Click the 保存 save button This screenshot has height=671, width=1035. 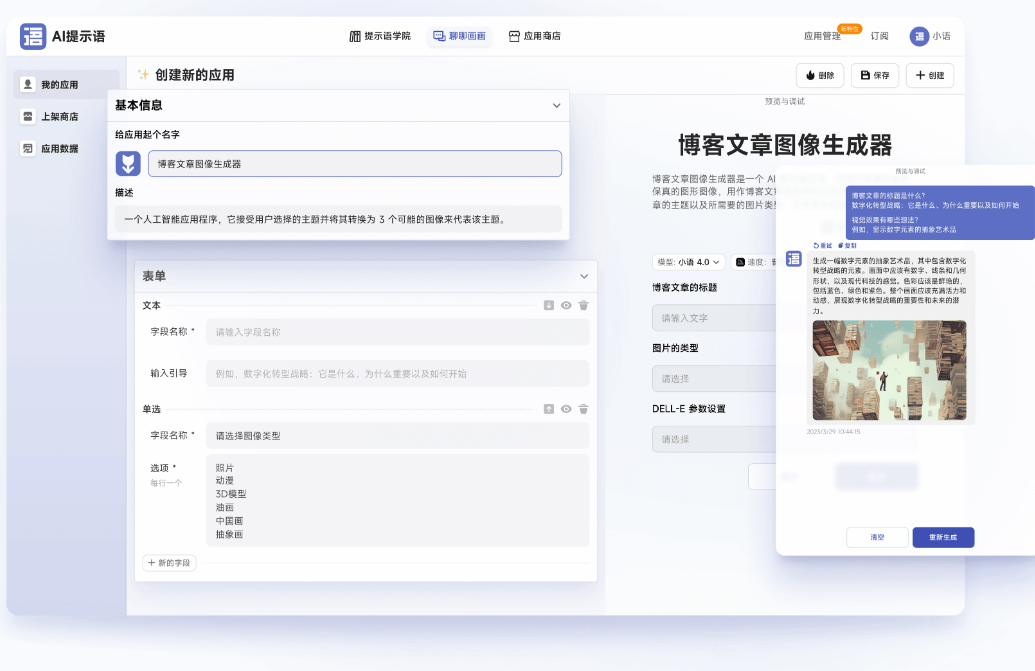pyautogui.click(x=873, y=75)
